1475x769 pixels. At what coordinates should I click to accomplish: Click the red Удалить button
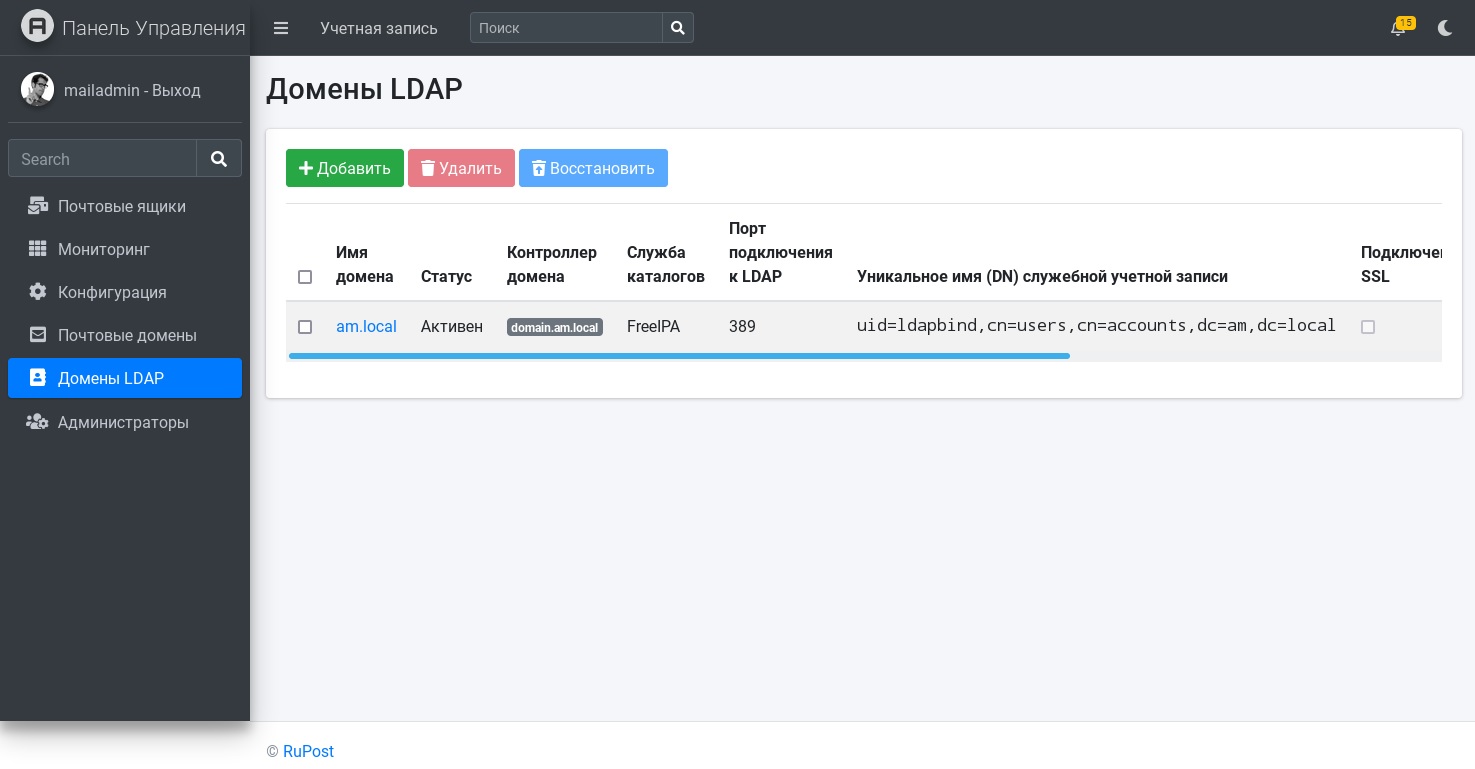[x=461, y=168]
